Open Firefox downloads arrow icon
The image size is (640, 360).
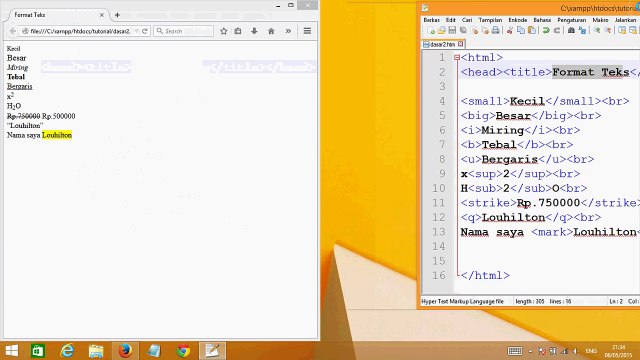point(254,31)
